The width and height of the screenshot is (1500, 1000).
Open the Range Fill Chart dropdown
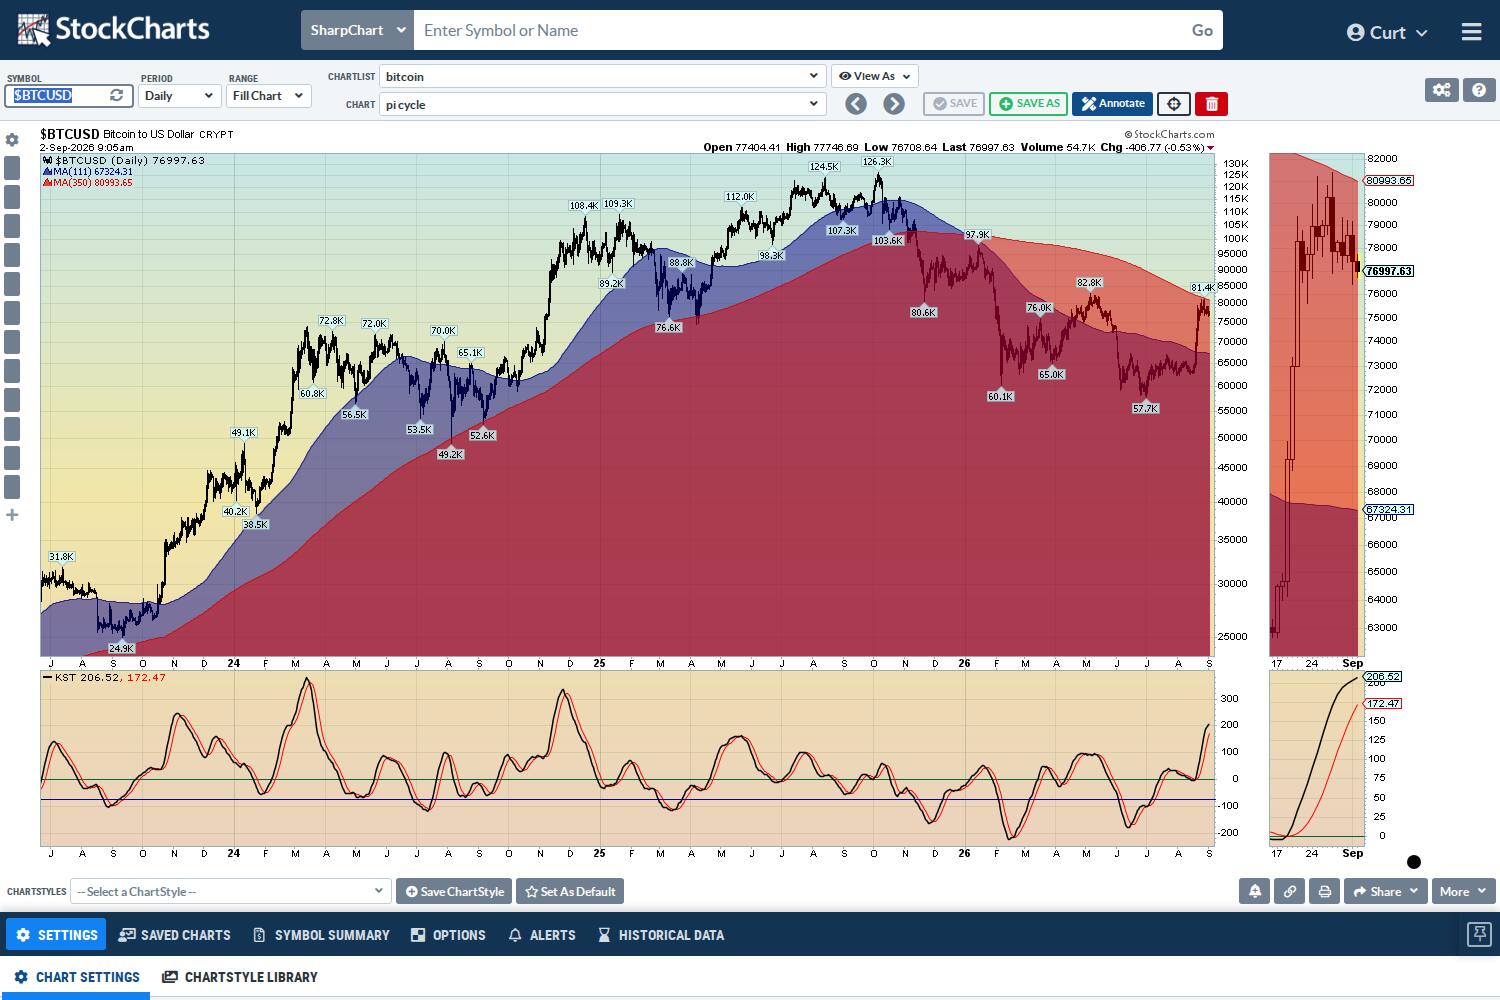pyautogui.click(x=268, y=96)
